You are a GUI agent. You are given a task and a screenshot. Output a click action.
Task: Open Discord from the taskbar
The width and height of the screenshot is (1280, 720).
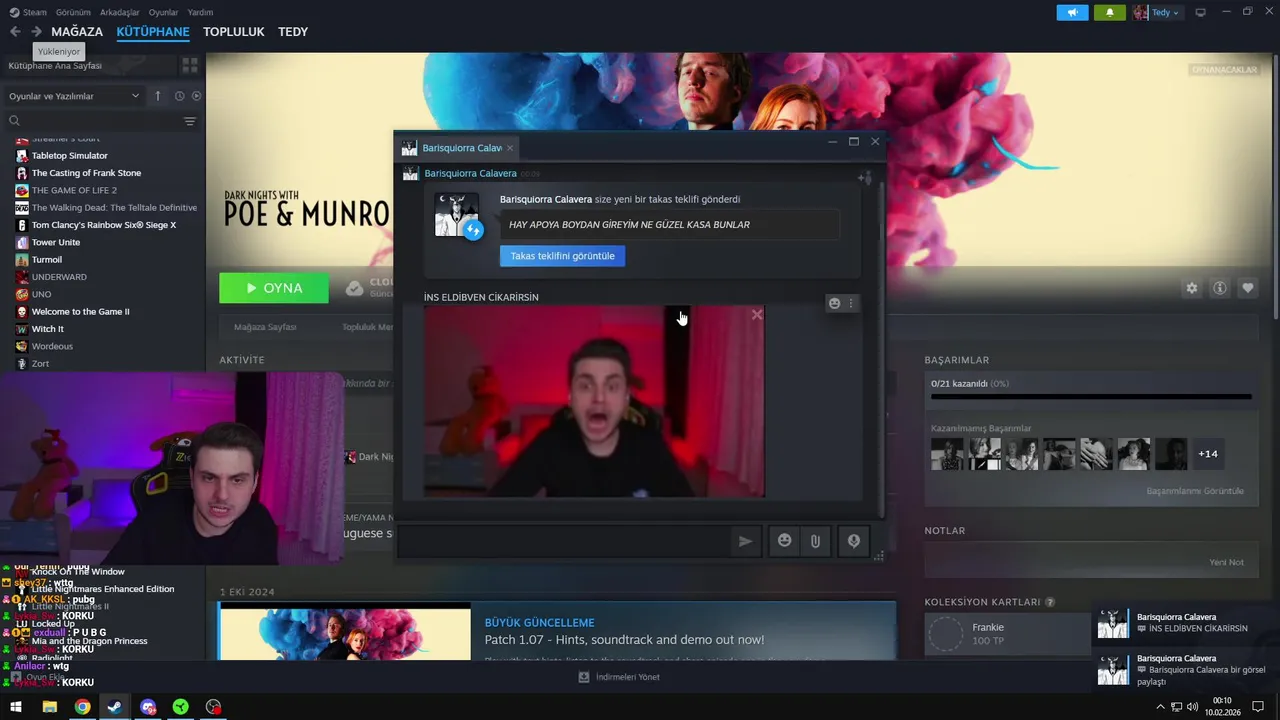pos(148,707)
